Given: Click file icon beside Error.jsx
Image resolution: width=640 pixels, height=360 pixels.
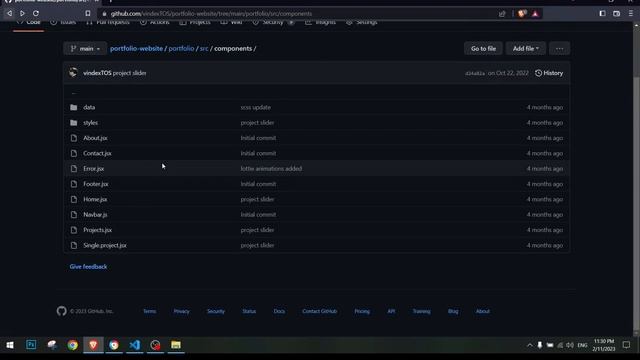Looking at the screenshot, I should [73, 169].
